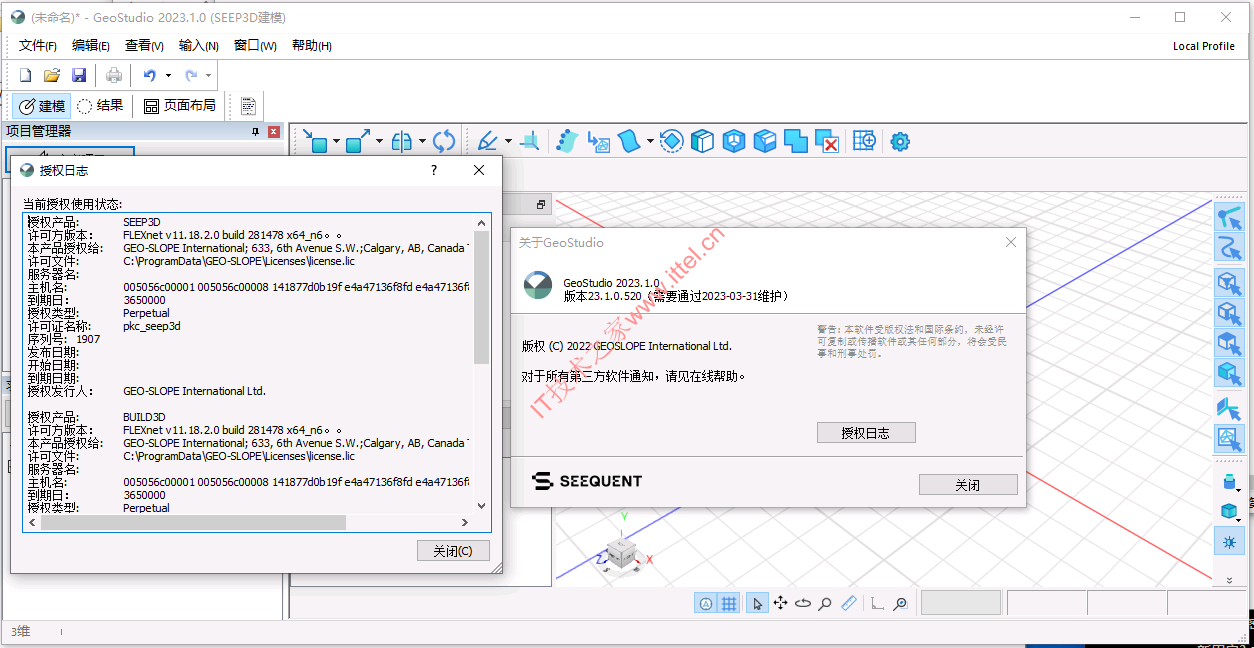1254x648 pixels.
Task: Click the dashed-circle diamond tool
Action: tap(672, 141)
